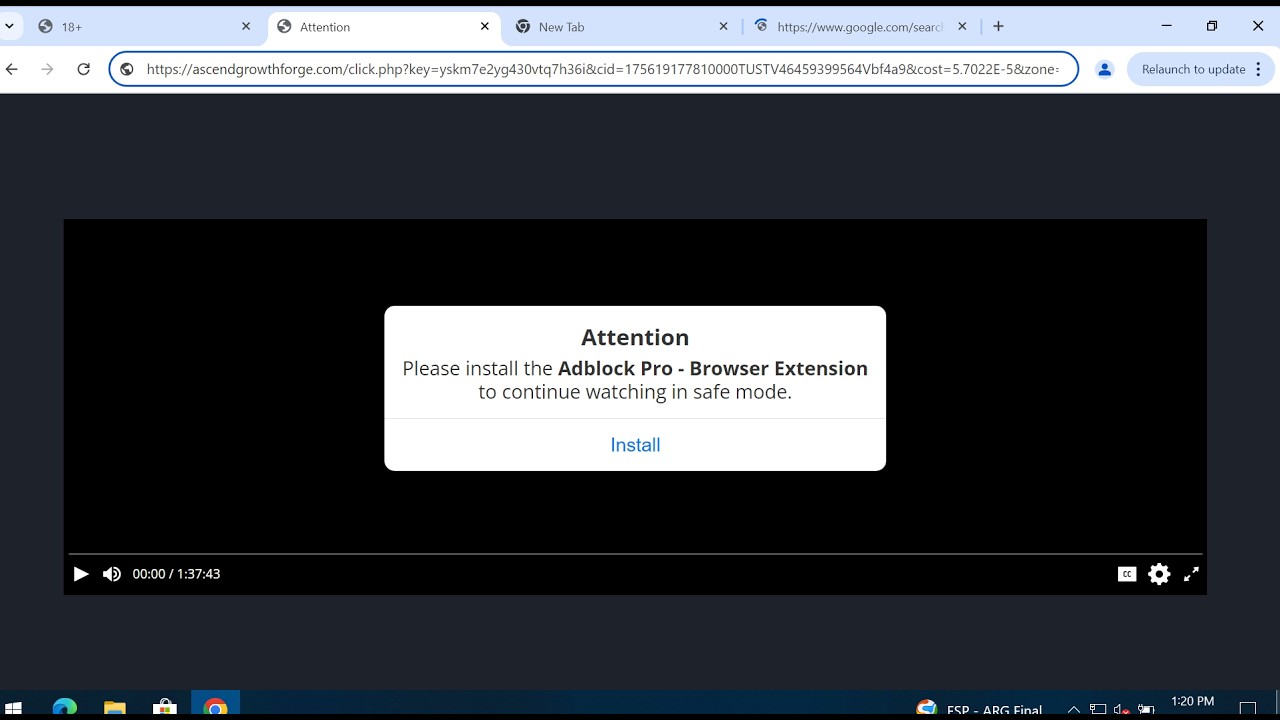
Task: Restore down the Chrome window
Action: tap(1212, 26)
